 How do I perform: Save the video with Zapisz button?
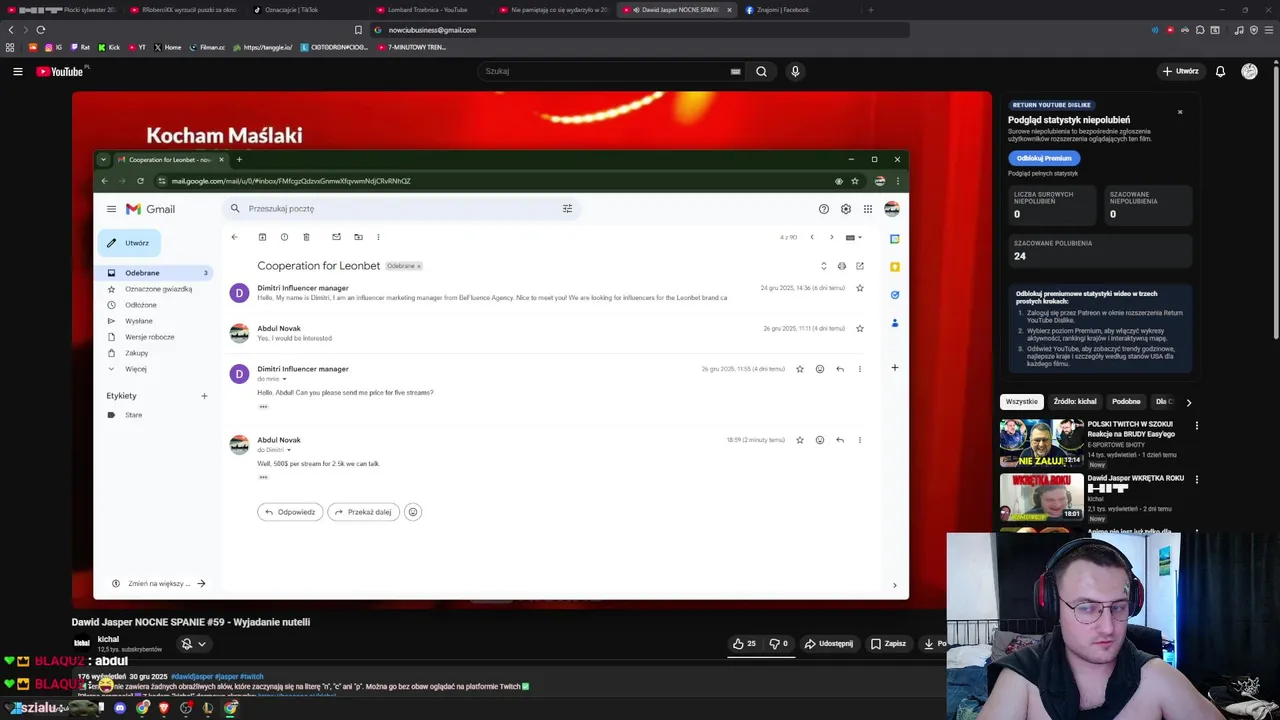pos(888,644)
